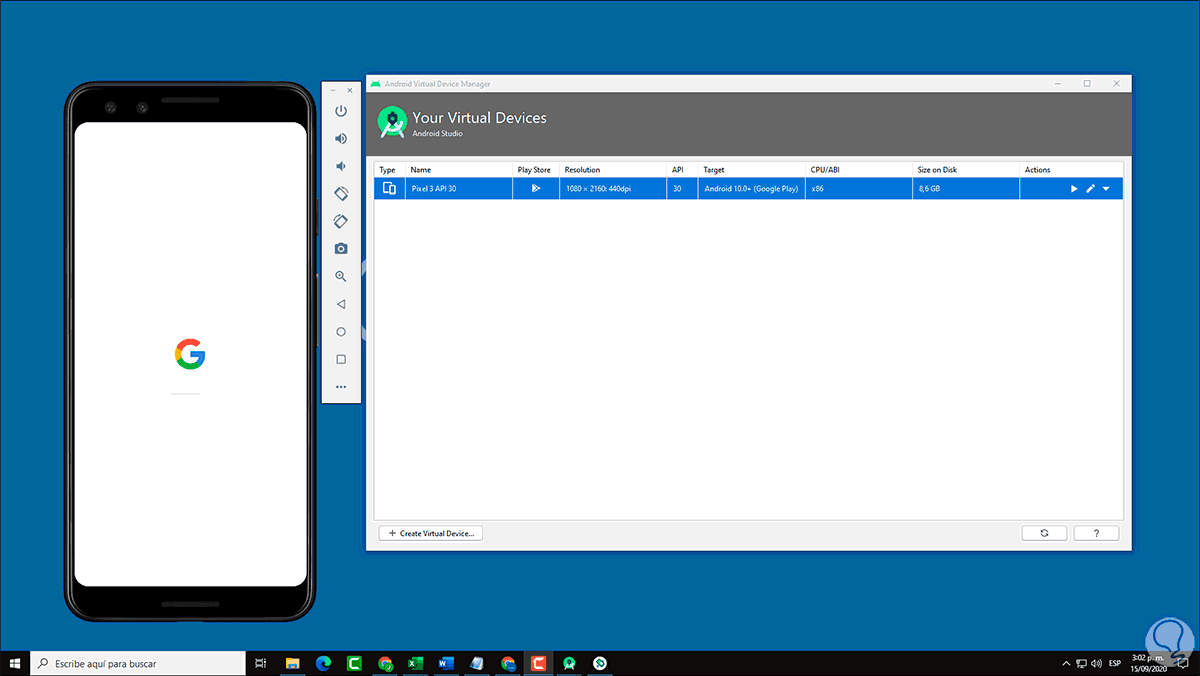Image resolution: width=1200 pixels, height=676 pixels.
Task: Open the notification center icon
Action: click(x=1185, y=662)
